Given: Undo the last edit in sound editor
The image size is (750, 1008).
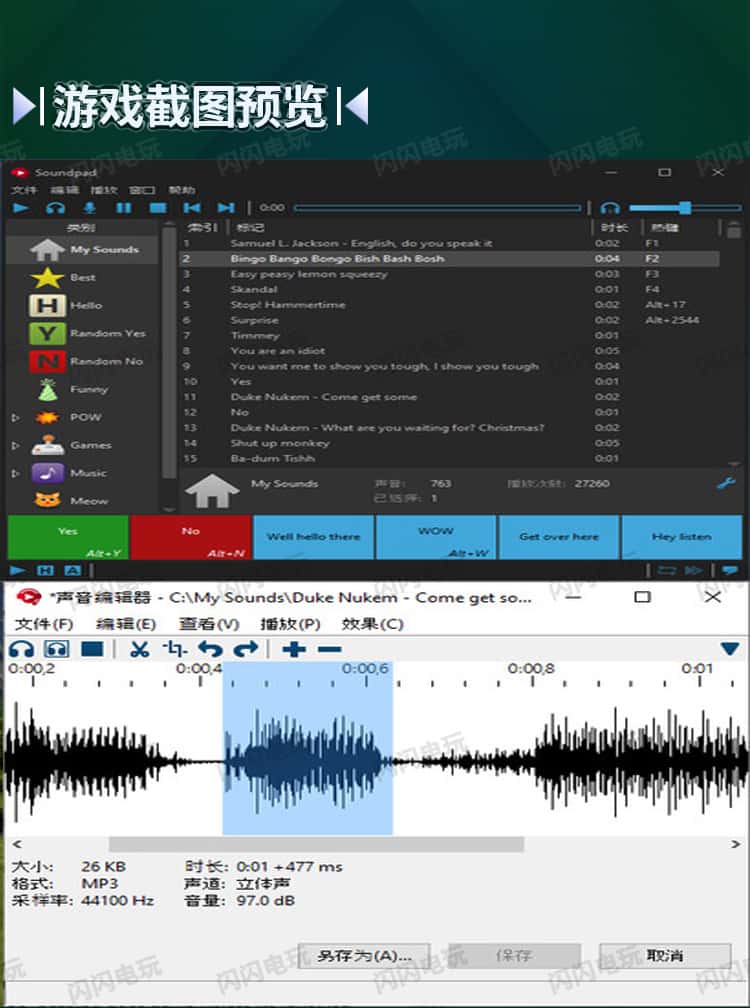Looking at the screenshot, I should [210, 649].
